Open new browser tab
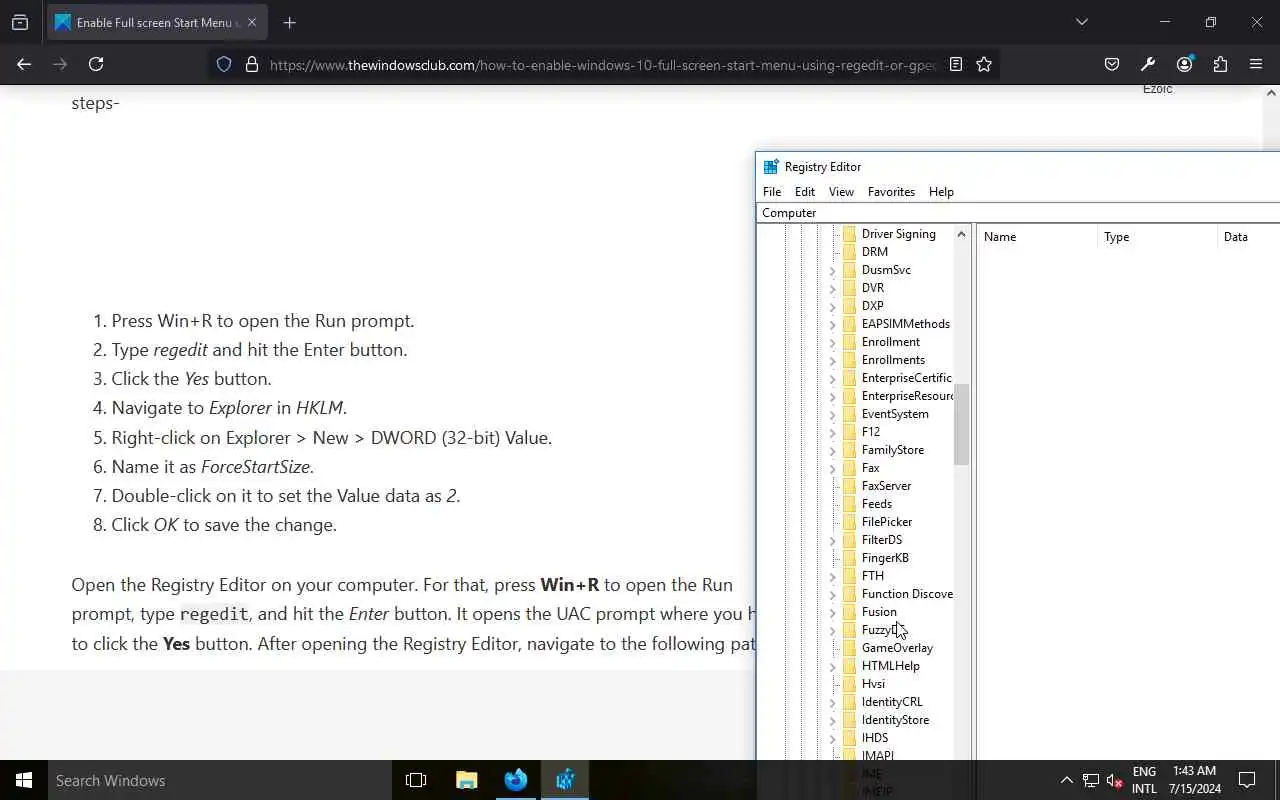1280x800 pixels. coord(289,22)
